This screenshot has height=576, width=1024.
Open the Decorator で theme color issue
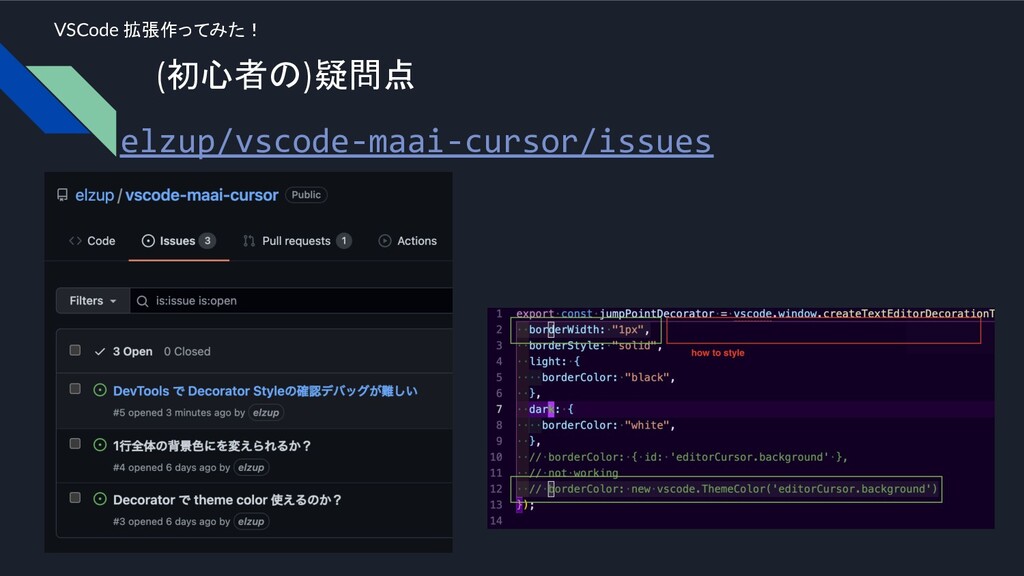227,500
